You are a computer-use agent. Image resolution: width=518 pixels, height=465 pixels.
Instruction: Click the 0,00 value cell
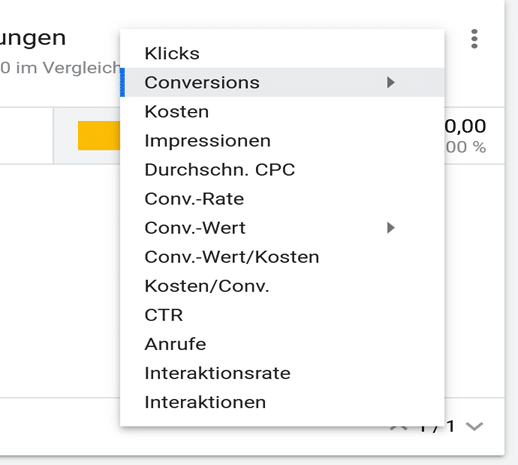tap(466, 126)
